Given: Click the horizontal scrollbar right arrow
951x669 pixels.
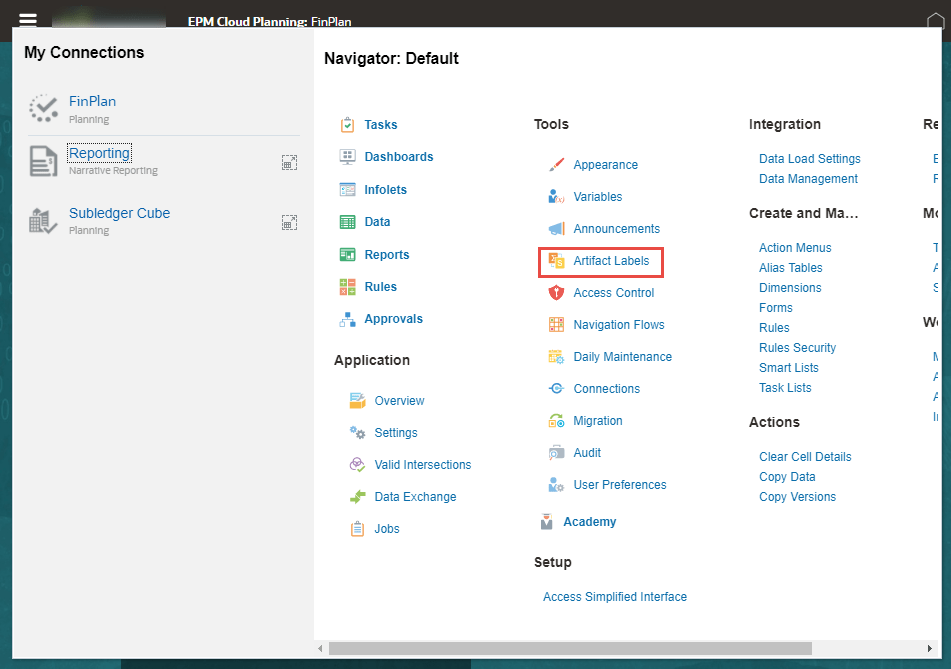Looking at the screenshot, I should coord(931,649).
